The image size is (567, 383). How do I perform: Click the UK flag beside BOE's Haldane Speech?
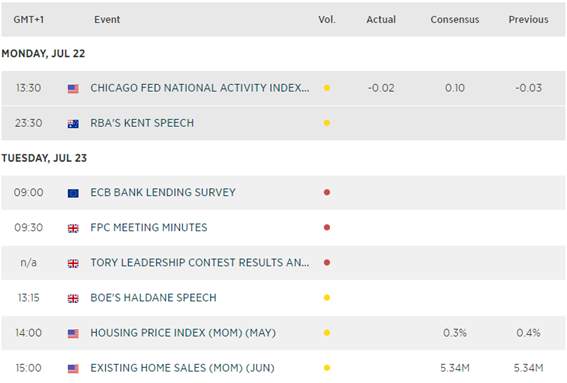point(73,298)
